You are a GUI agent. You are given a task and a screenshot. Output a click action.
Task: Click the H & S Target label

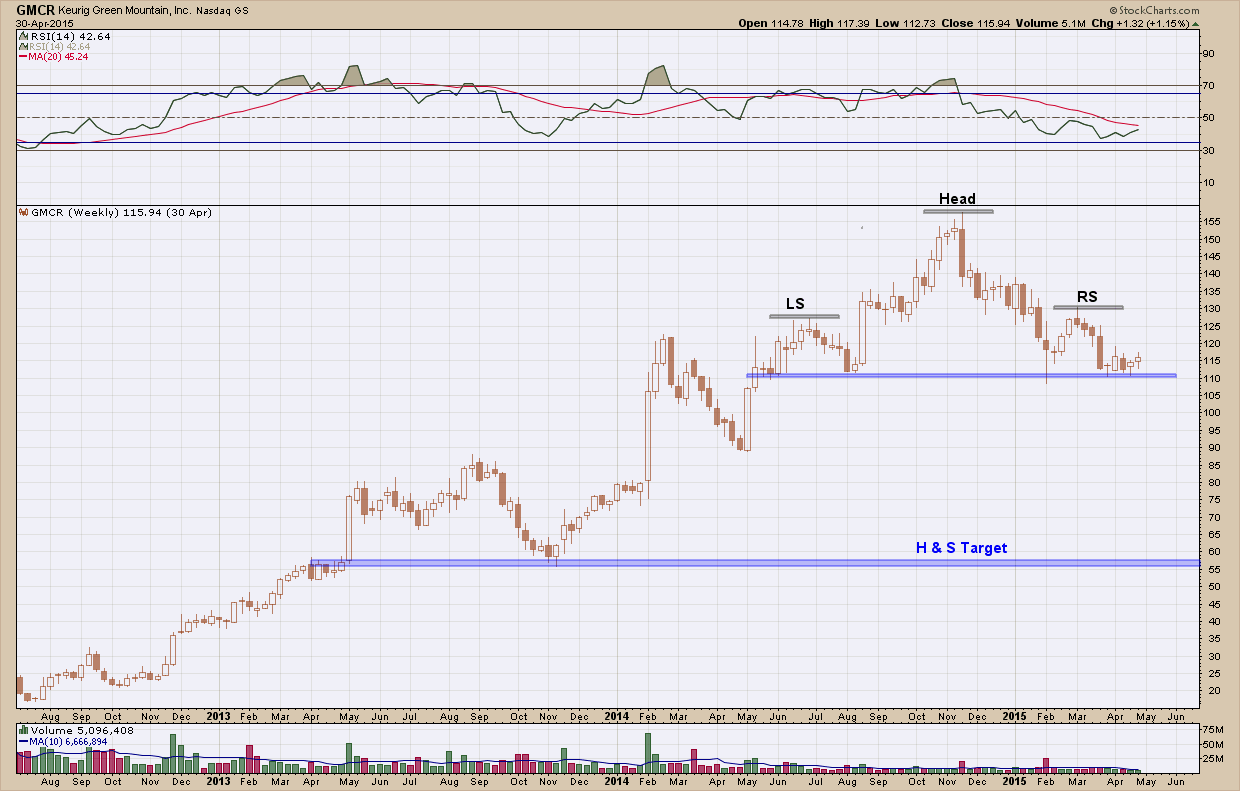tap(961, 548)
